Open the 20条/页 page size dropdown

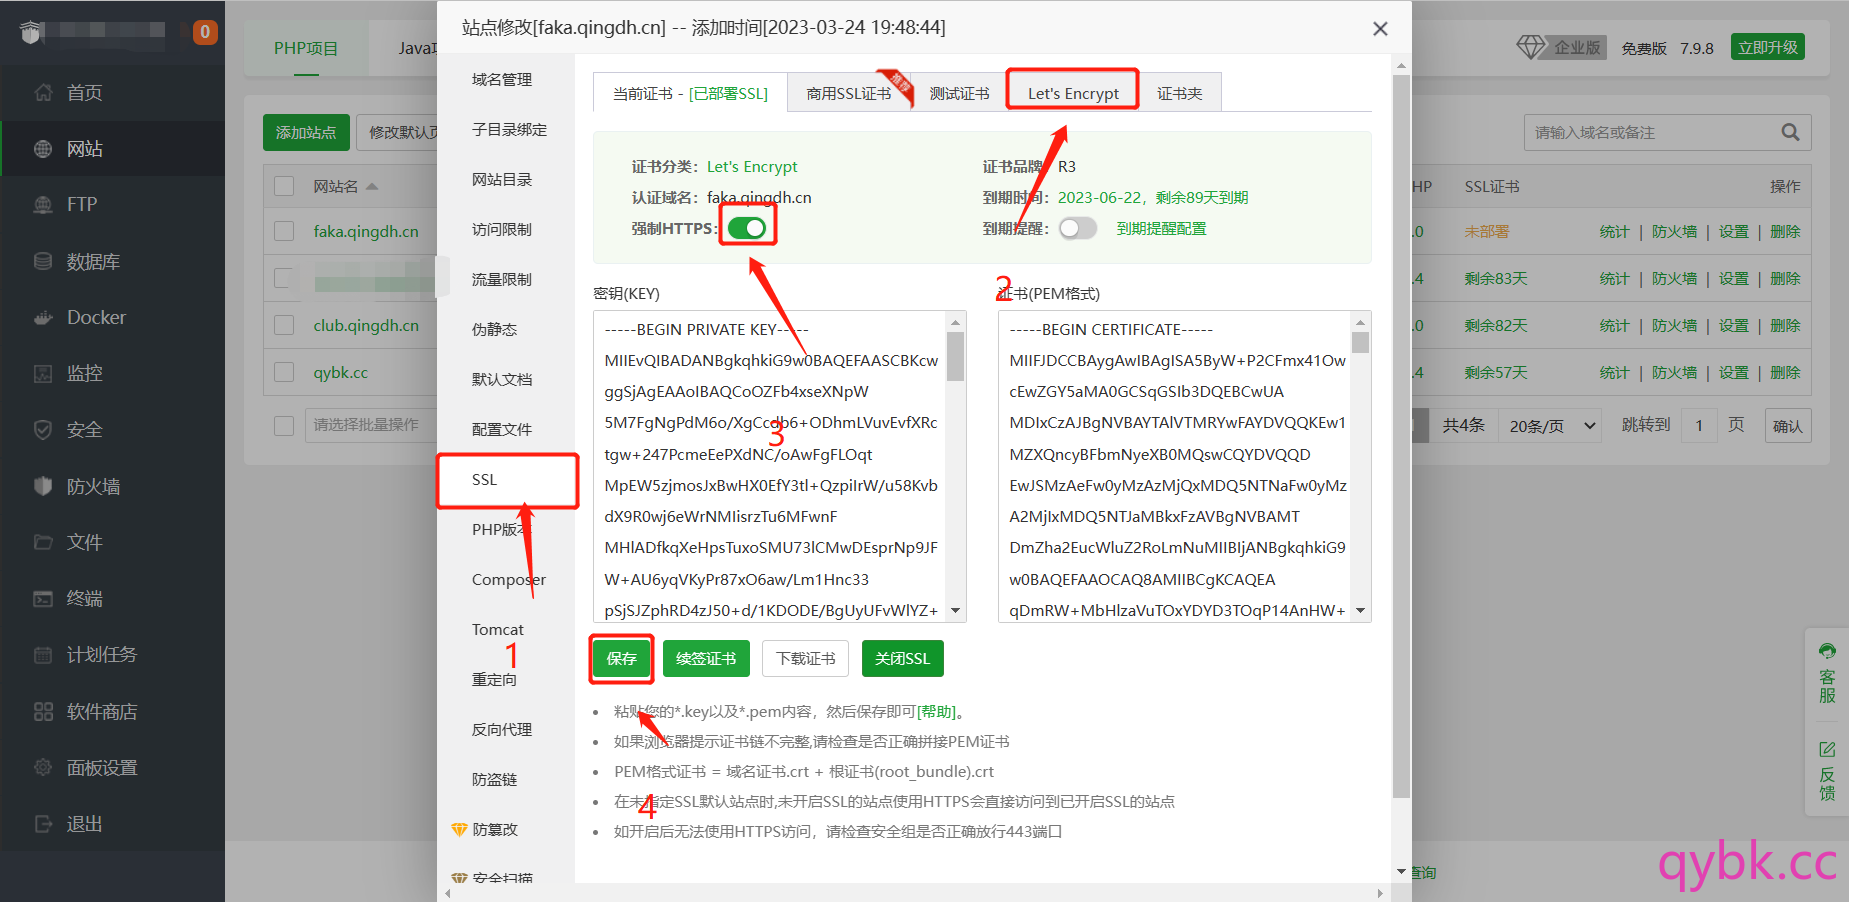click(1551, 426)
